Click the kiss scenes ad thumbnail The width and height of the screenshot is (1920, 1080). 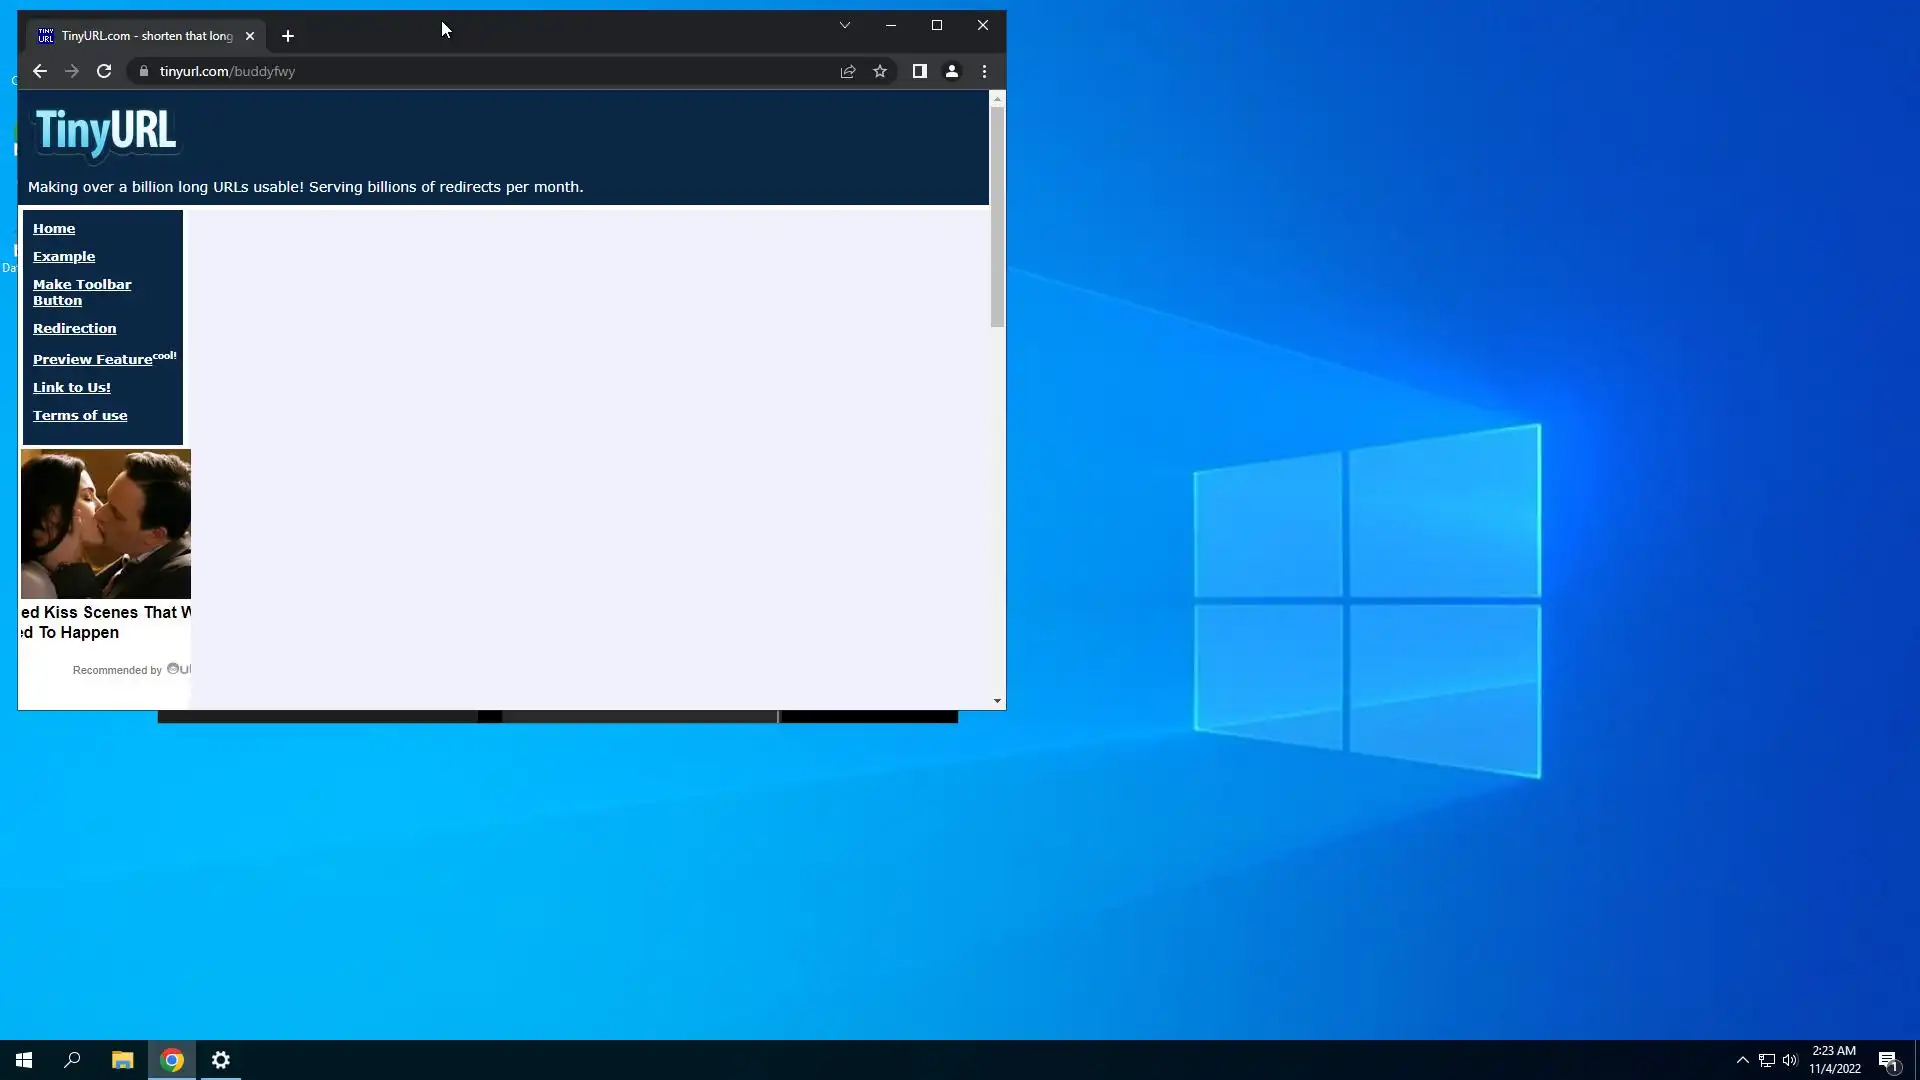tap(106, 524)
